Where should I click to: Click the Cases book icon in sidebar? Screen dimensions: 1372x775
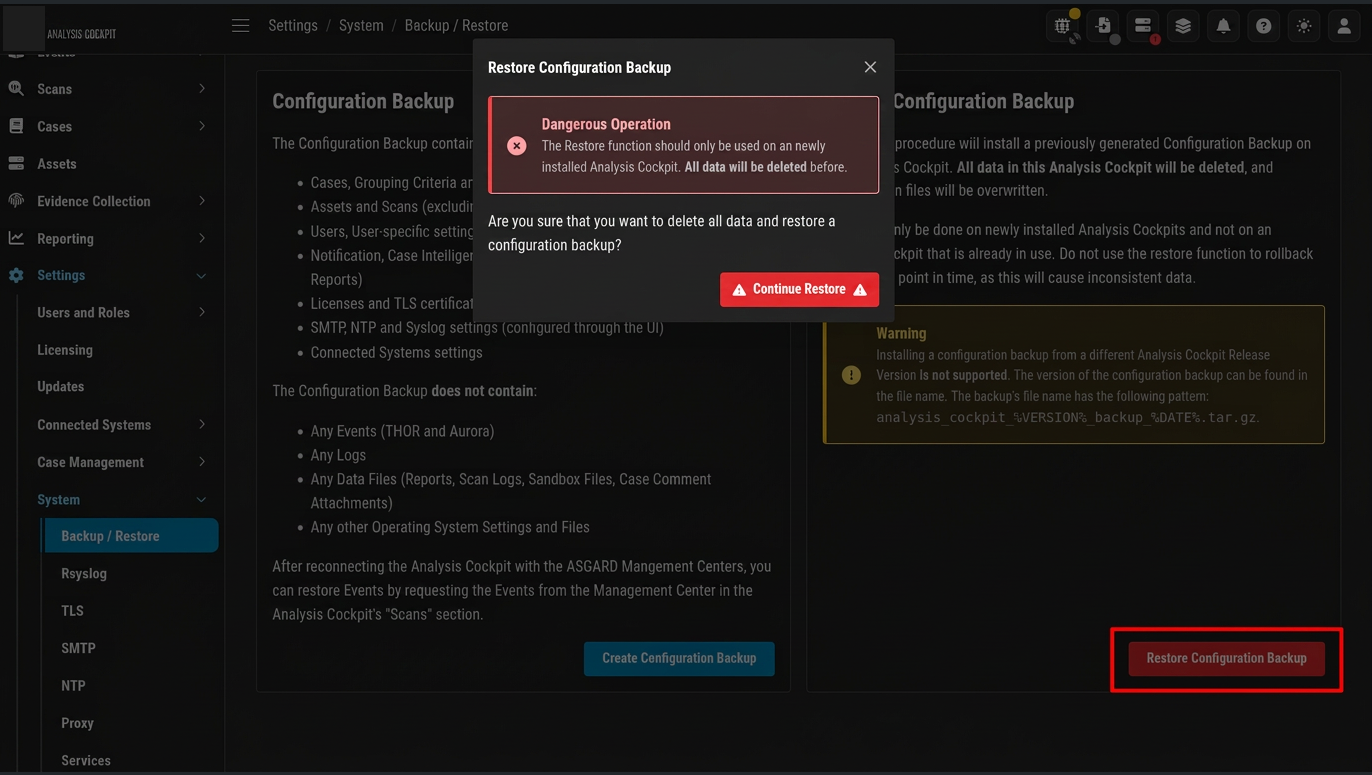pyautogui.click(x=16, y=126)
